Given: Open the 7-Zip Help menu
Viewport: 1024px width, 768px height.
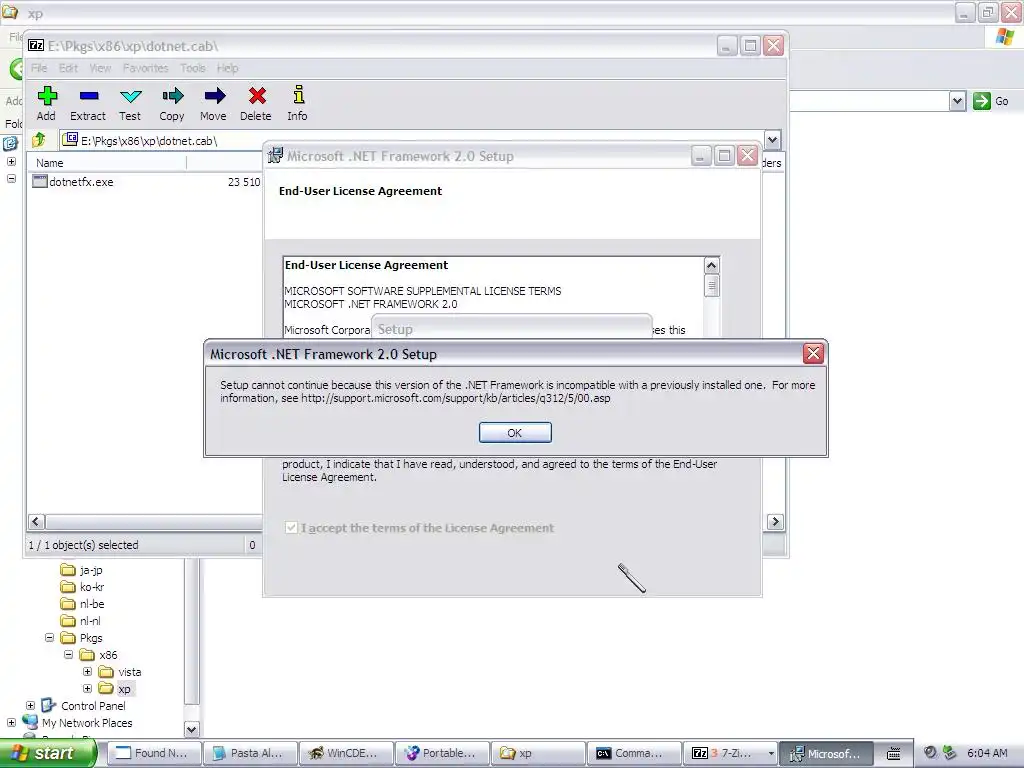Looking at the screenshot, I should pyautogui.click(x=227, y=68).
